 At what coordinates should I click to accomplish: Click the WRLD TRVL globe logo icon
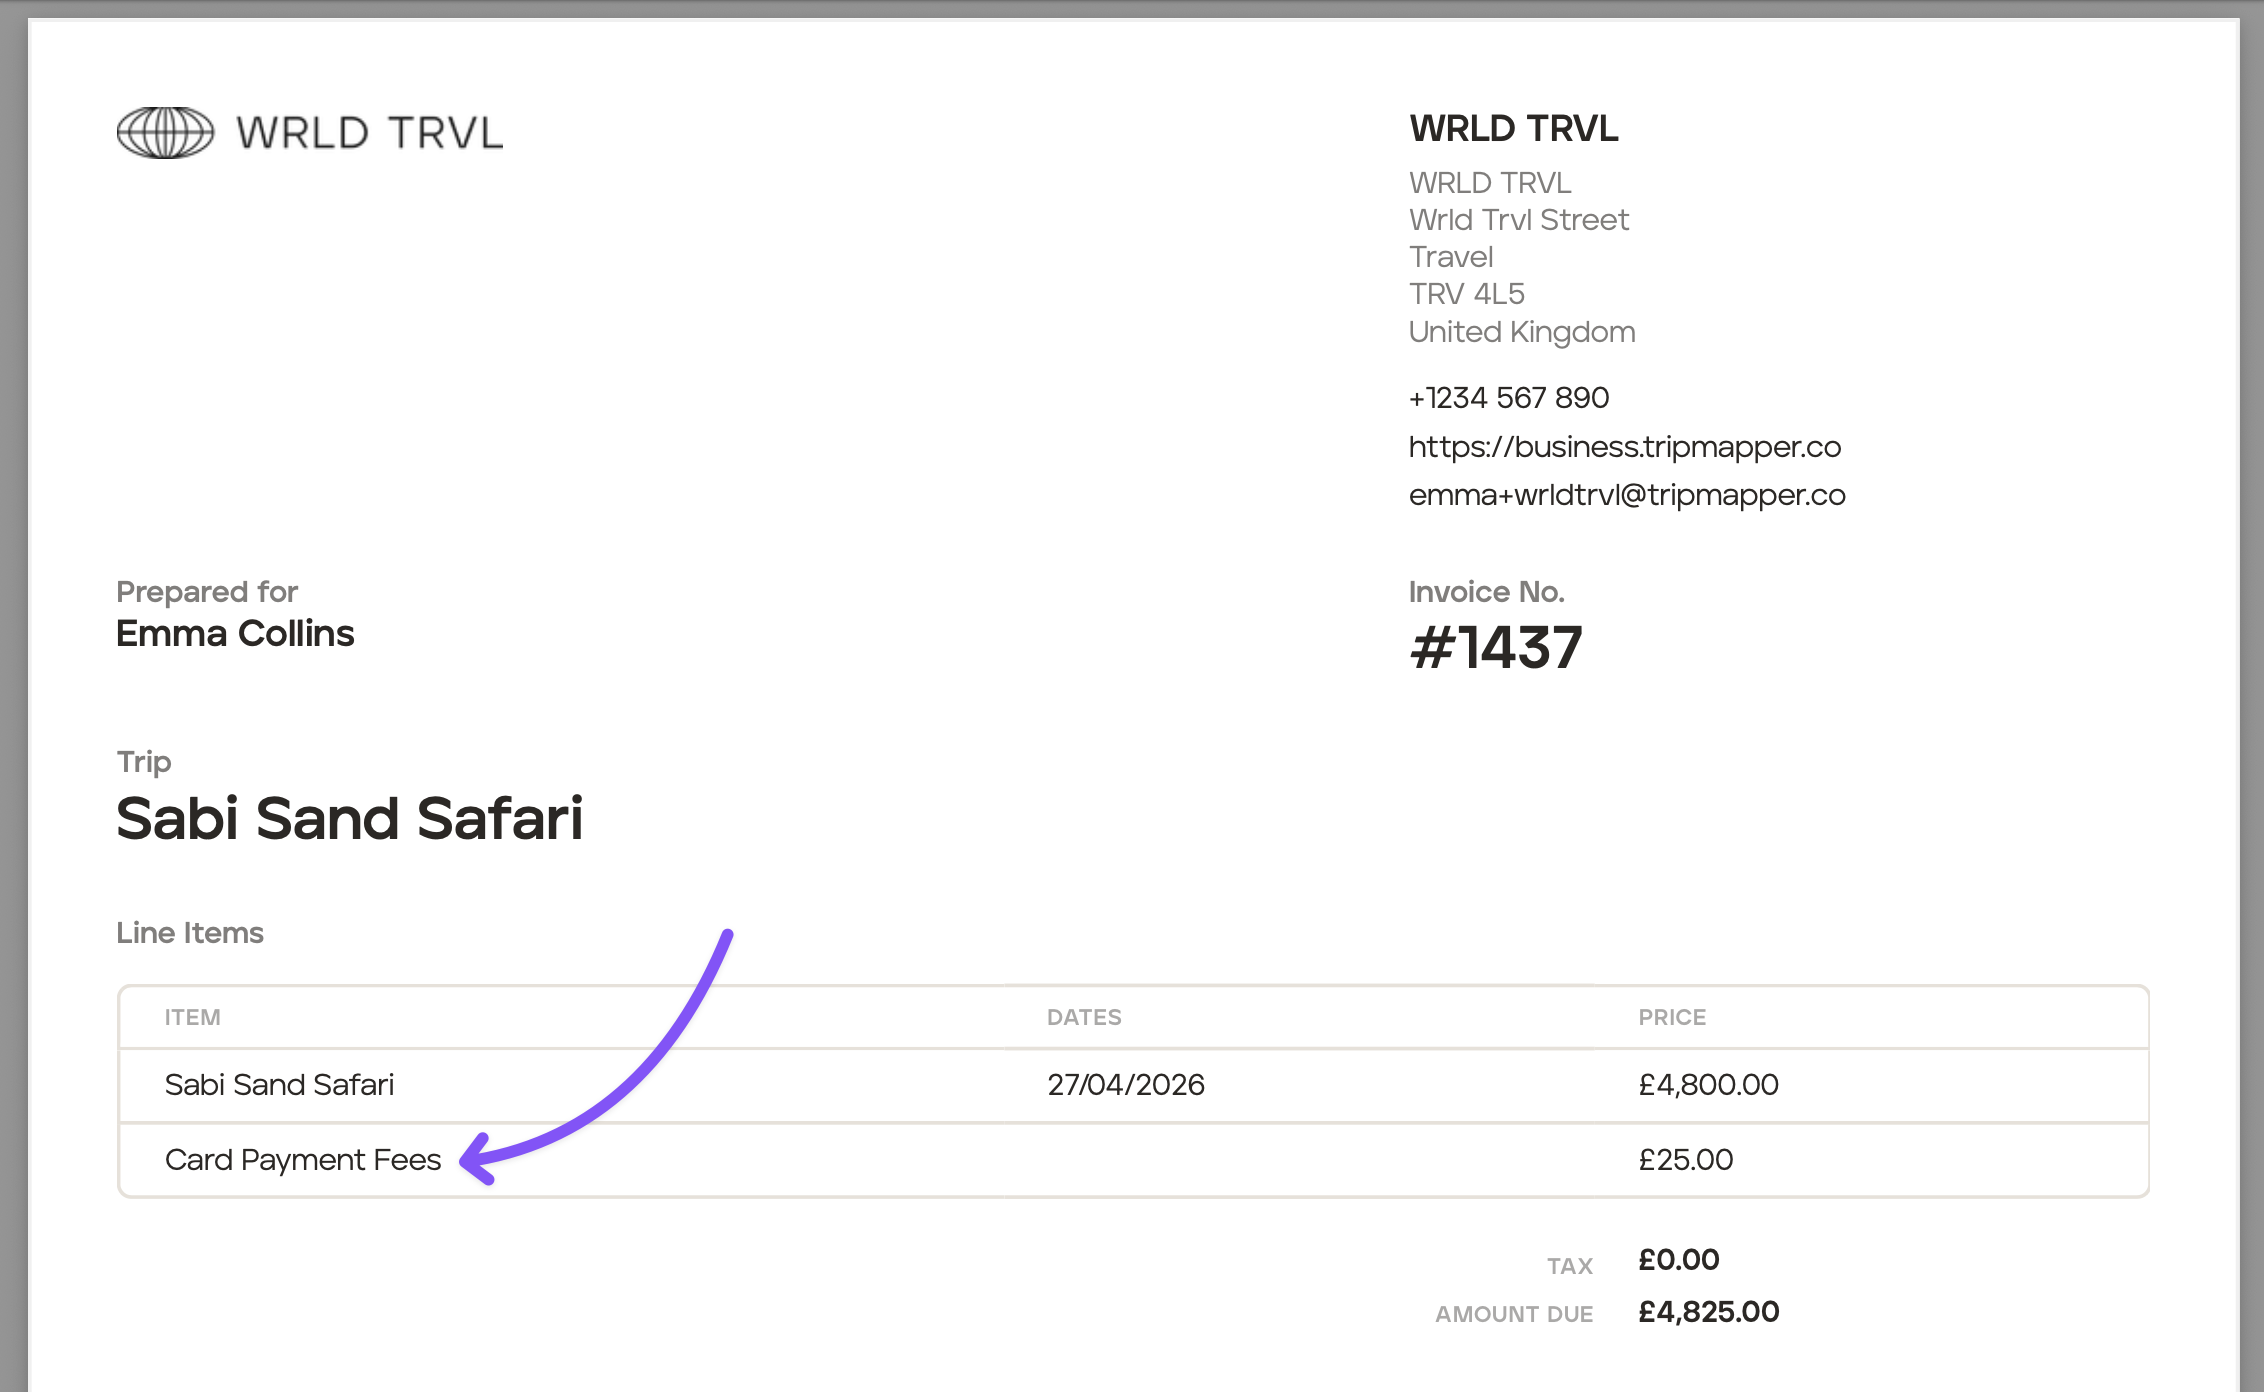tap(165, 133)
